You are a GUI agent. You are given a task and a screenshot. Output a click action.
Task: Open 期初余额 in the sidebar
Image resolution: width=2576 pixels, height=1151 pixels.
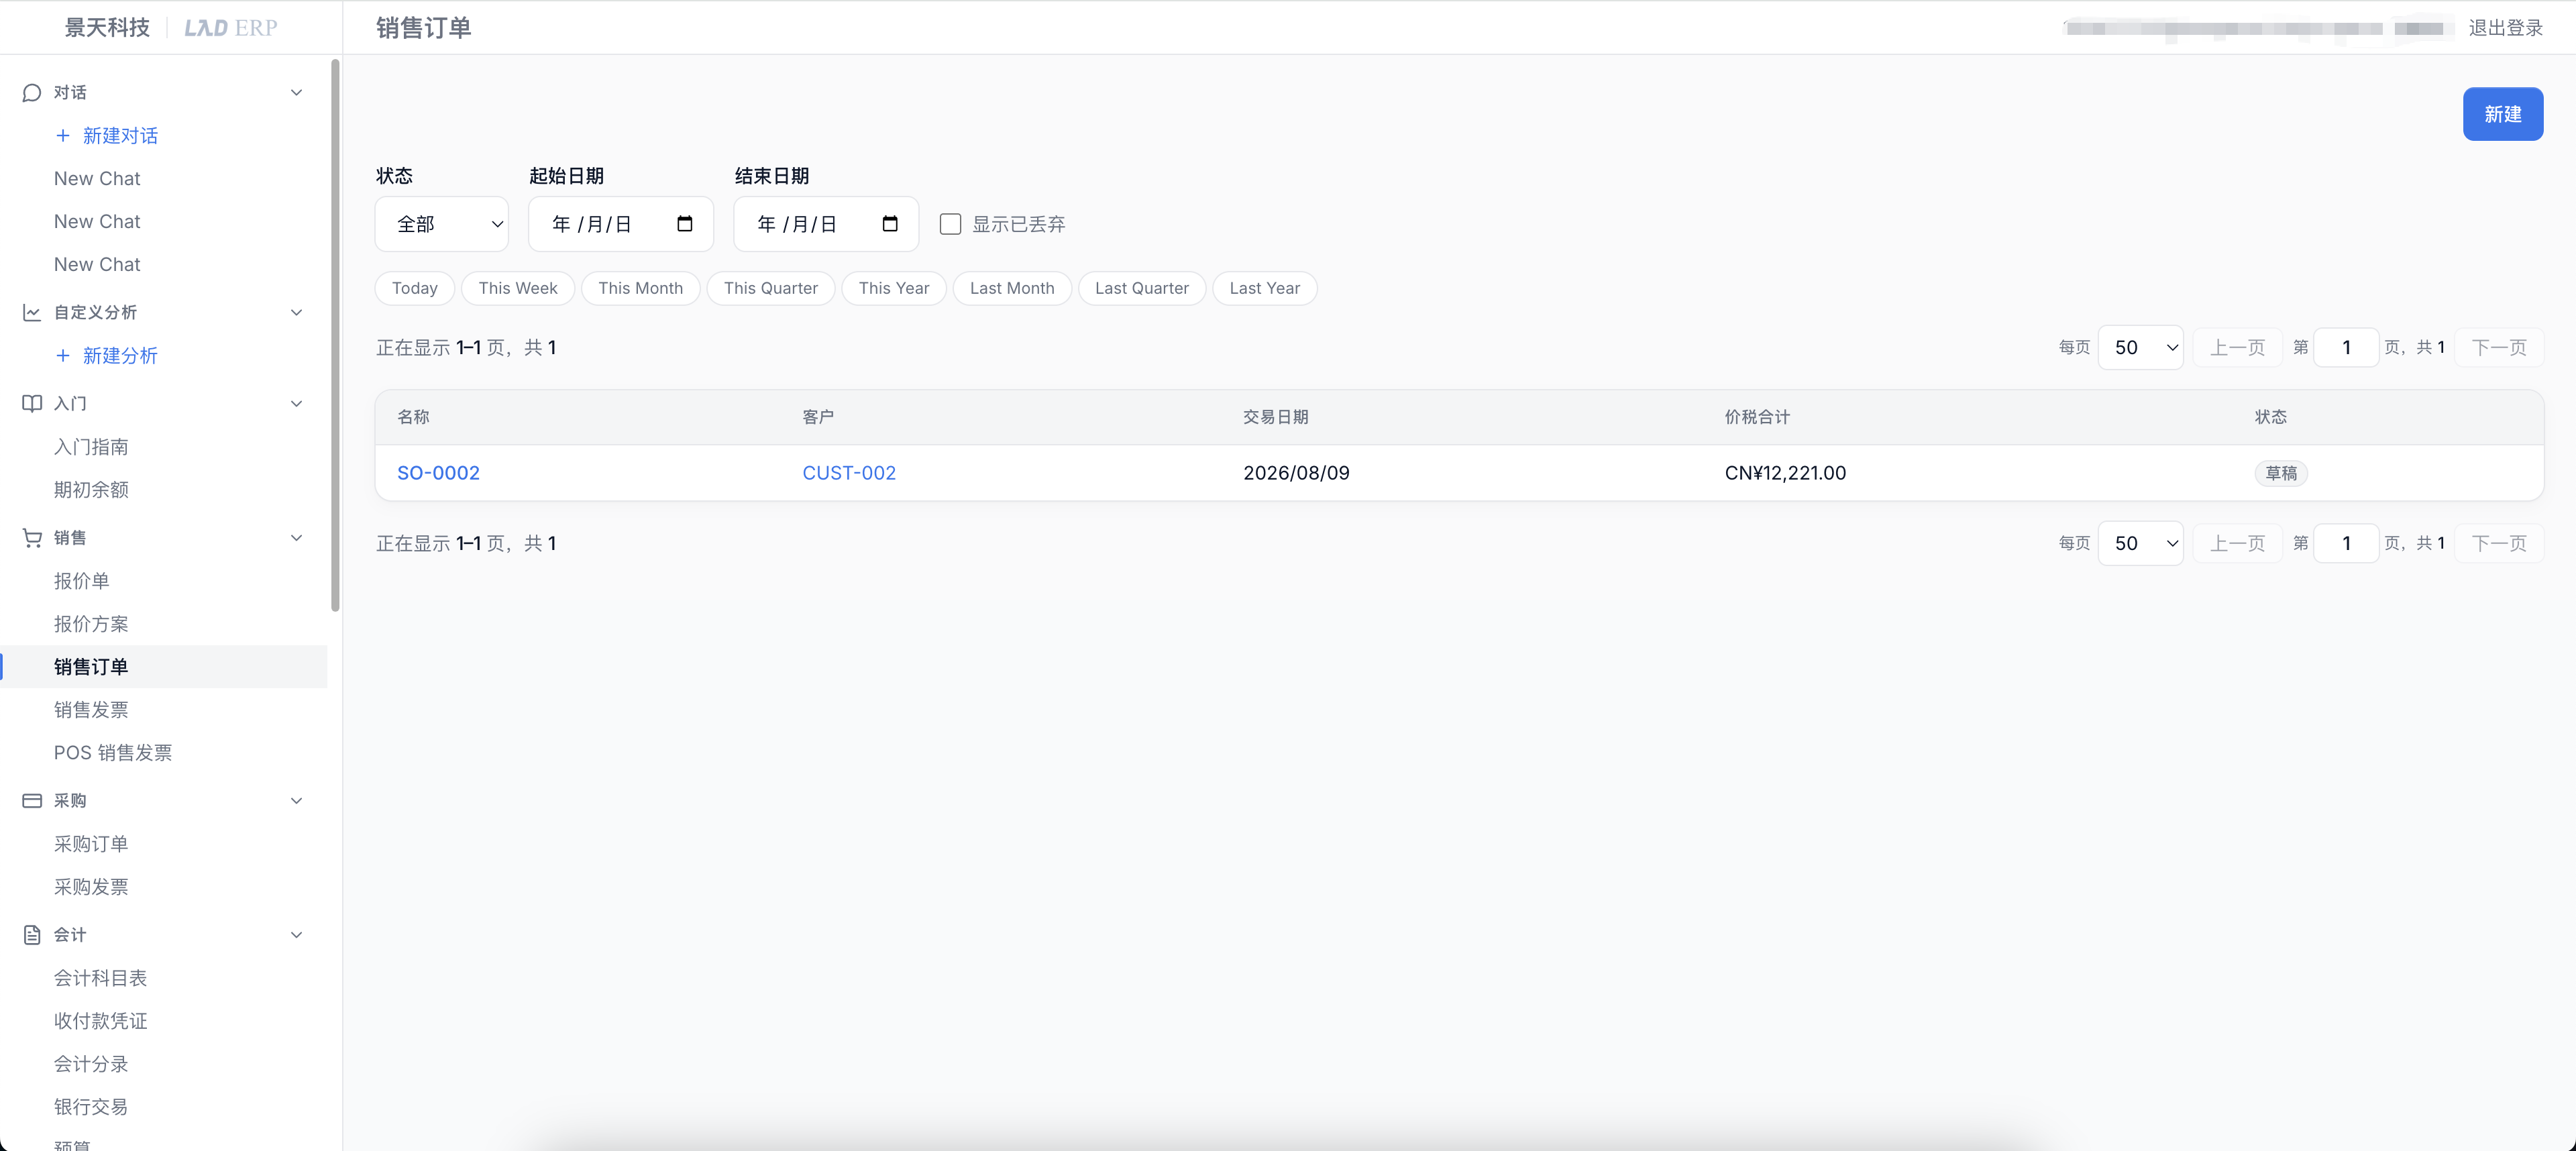pyautogui.click(x=91, y=489)
